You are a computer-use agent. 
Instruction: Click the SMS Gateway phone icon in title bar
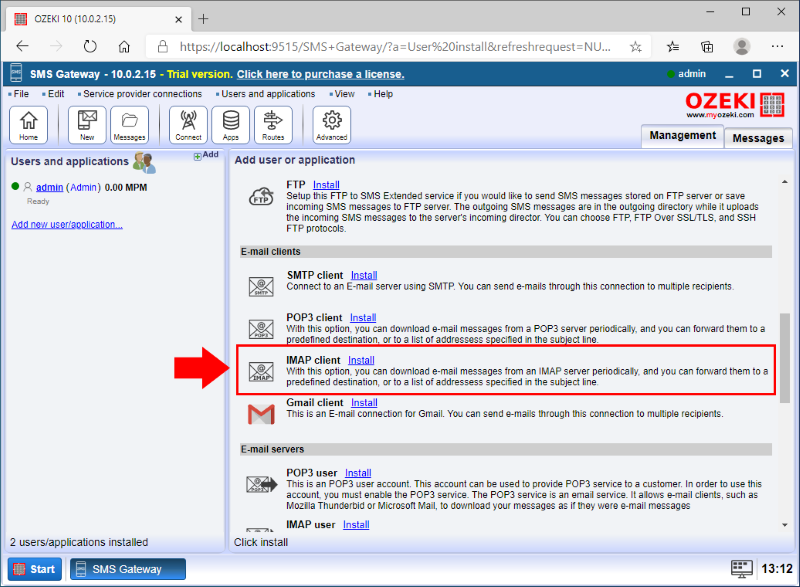coord(16,73)
